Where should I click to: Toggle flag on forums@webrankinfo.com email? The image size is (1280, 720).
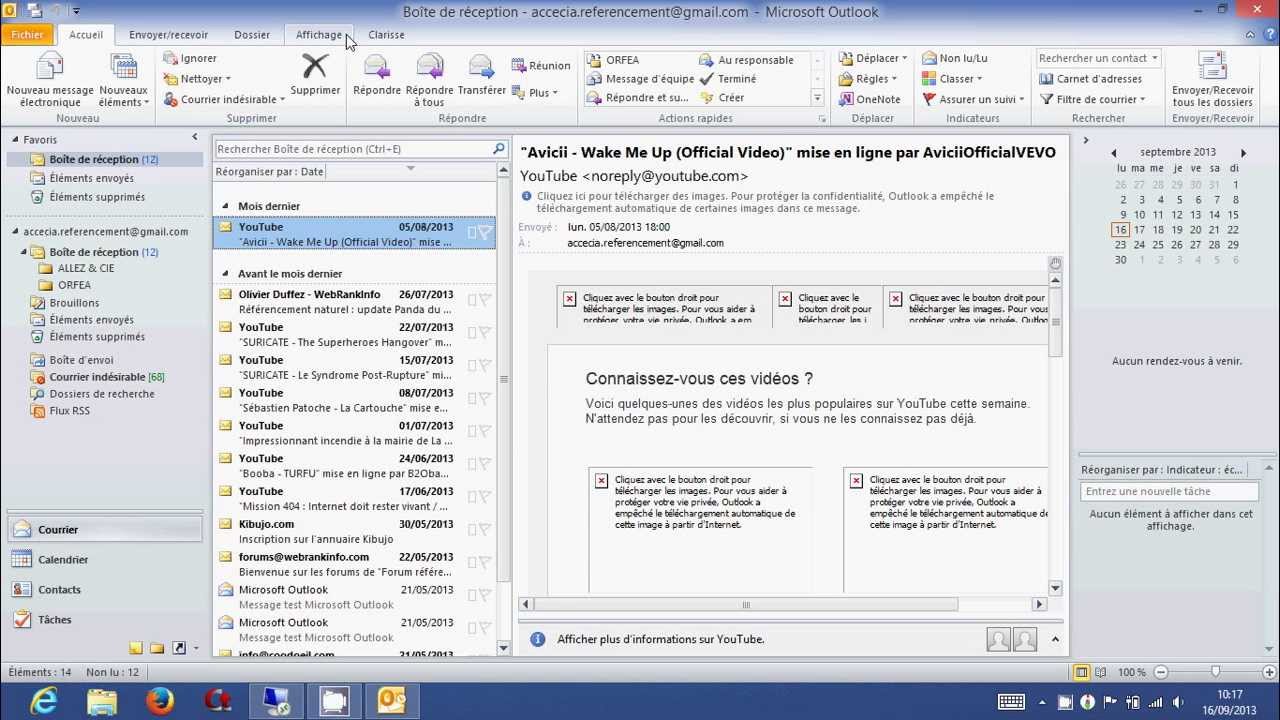[484, 563]
